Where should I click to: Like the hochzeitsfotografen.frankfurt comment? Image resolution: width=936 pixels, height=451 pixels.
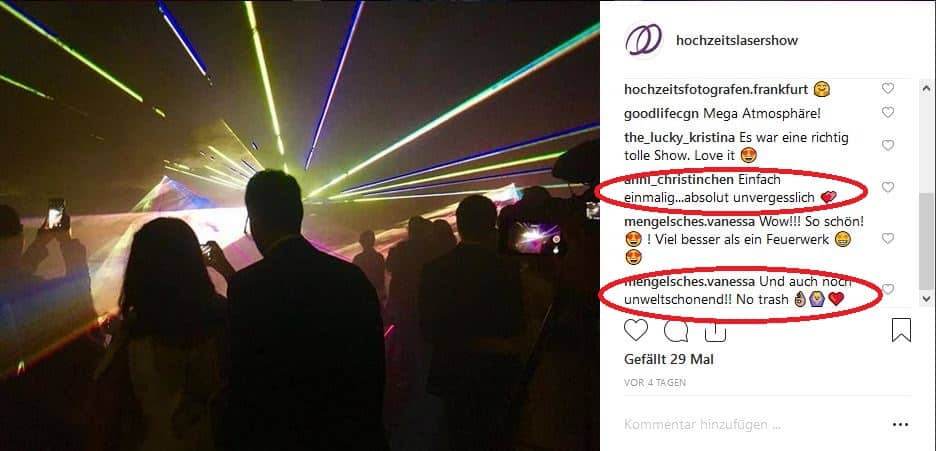point(888,88)
